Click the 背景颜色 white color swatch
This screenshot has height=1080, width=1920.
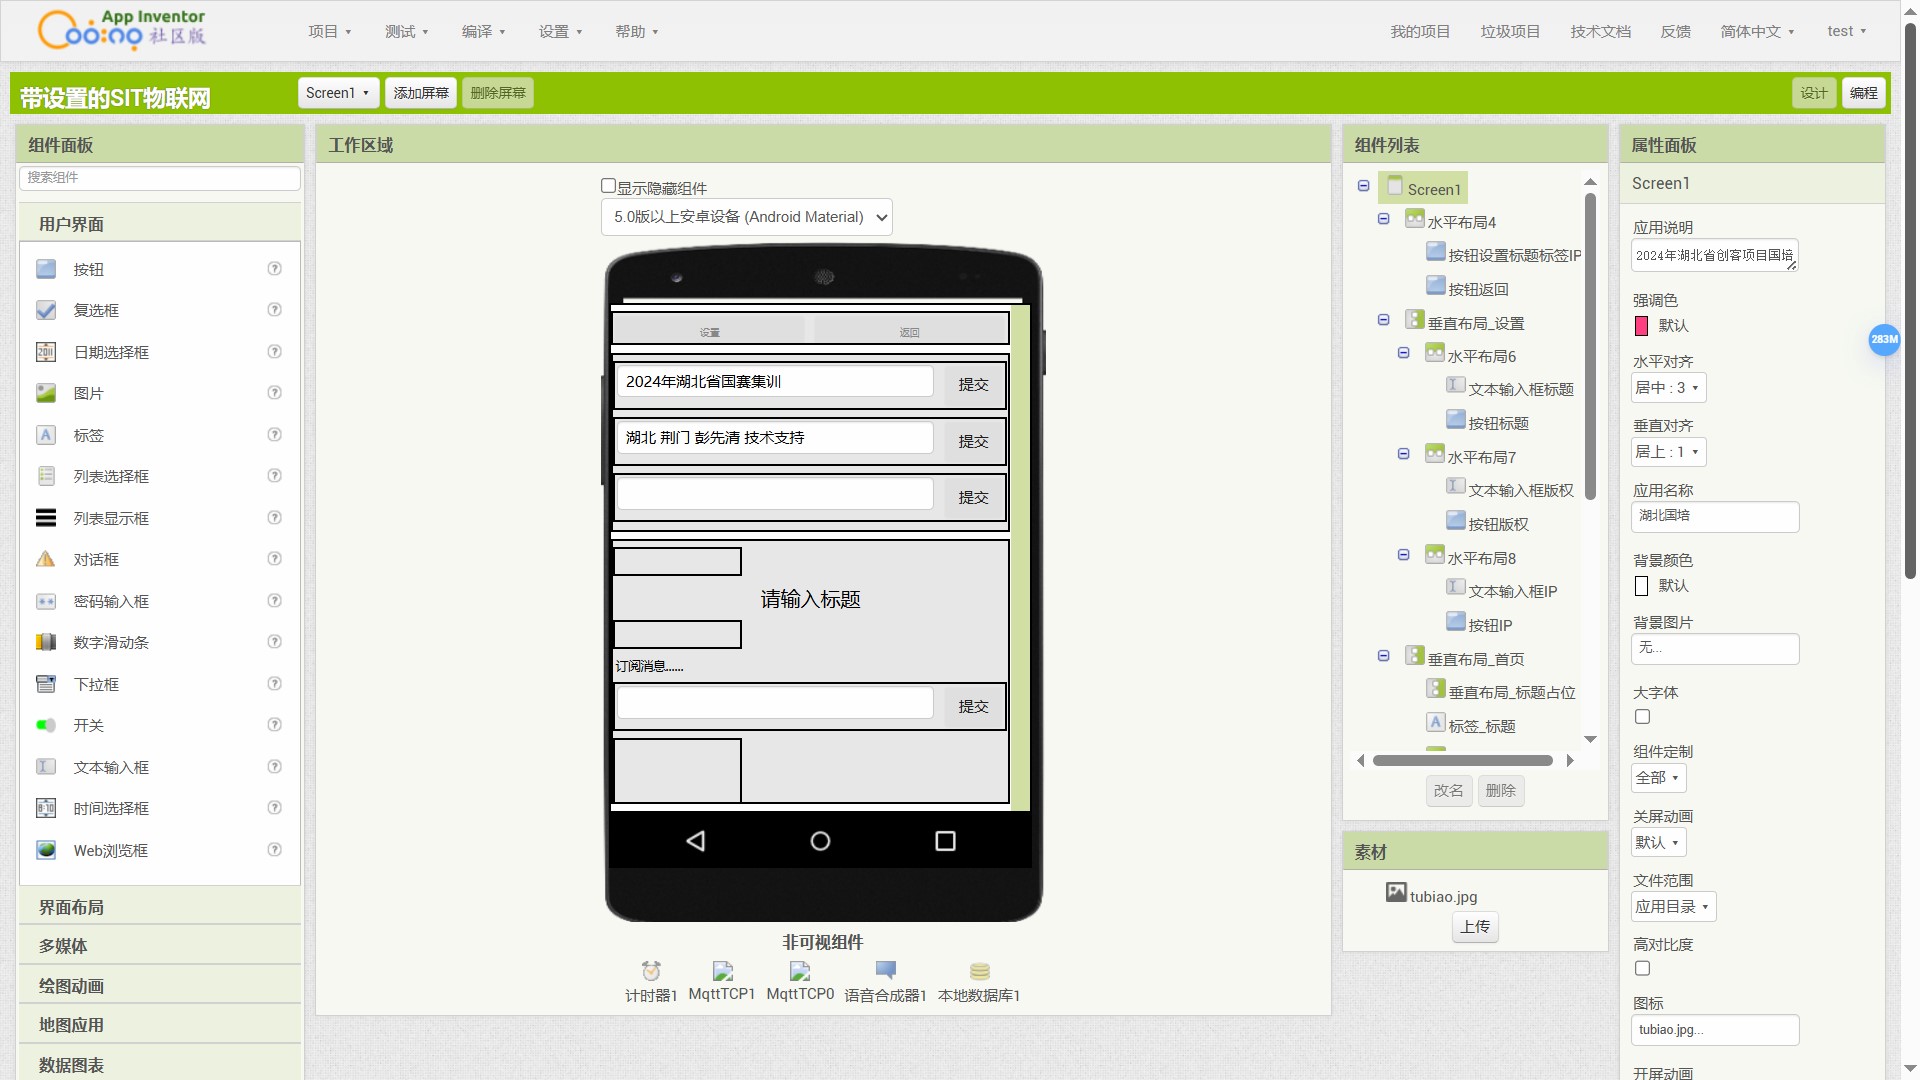(x=1641, y=586)
